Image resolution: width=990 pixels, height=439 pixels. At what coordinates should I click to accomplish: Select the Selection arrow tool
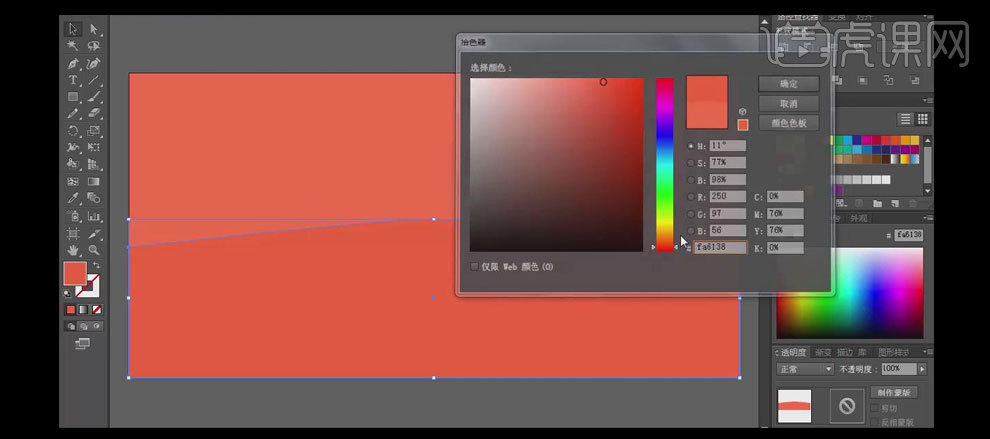click(x=74, y=30)
